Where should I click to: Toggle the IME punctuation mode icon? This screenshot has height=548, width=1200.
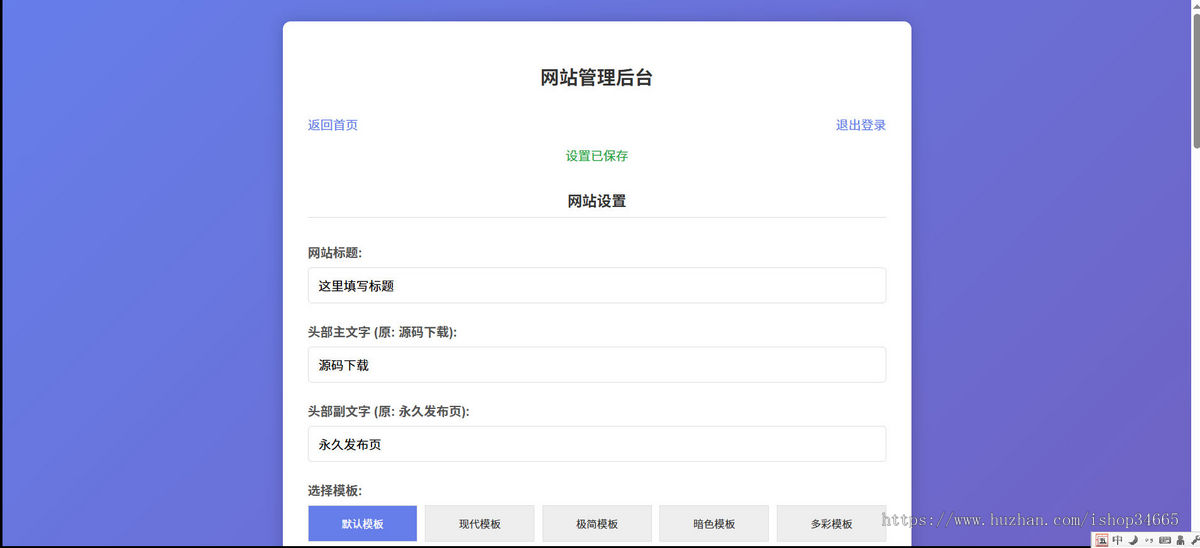click(1149, 541)
